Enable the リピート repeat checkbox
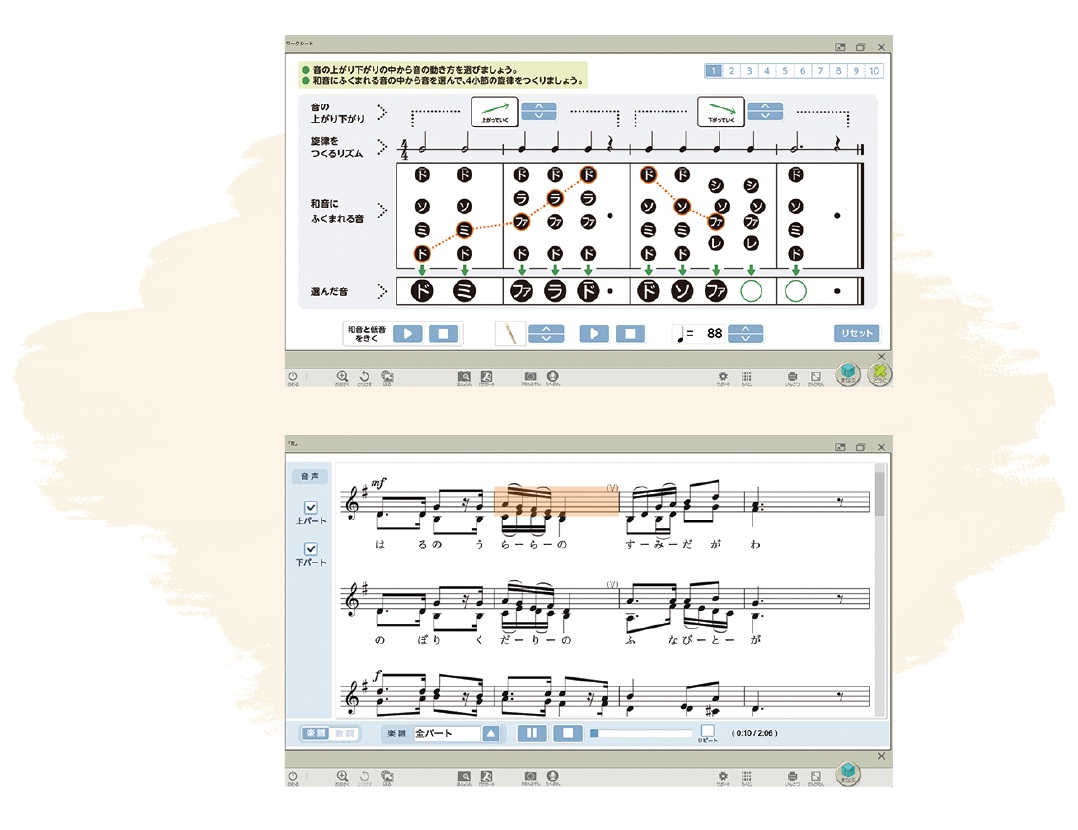1078x830 pixels. (708, 730)
